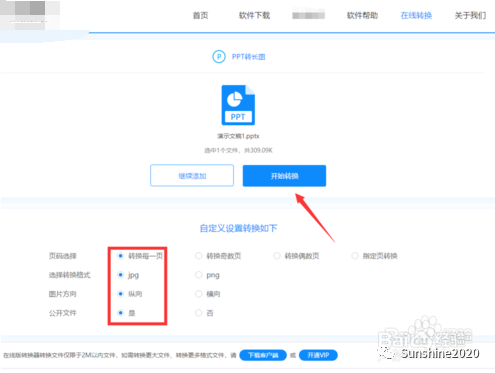The width and height of the screenshot is (495, 373).
Task: Open the 关于我们 navigation item
Action: (x=470, y=15)
